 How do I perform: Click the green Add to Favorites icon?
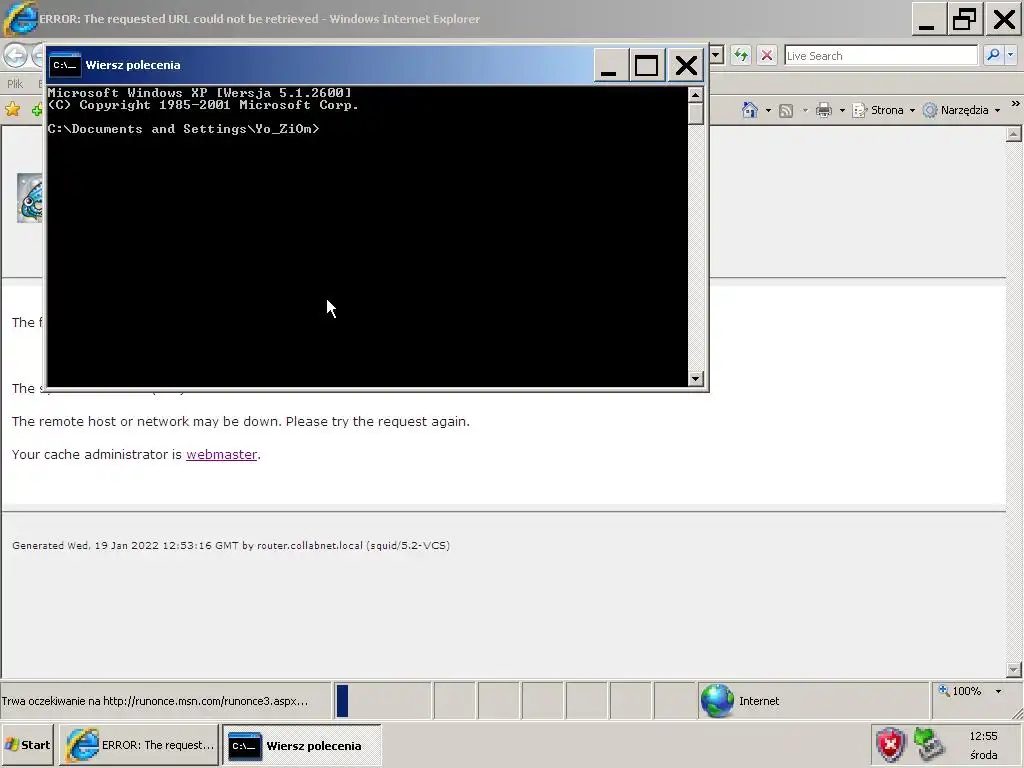[37, 109]
